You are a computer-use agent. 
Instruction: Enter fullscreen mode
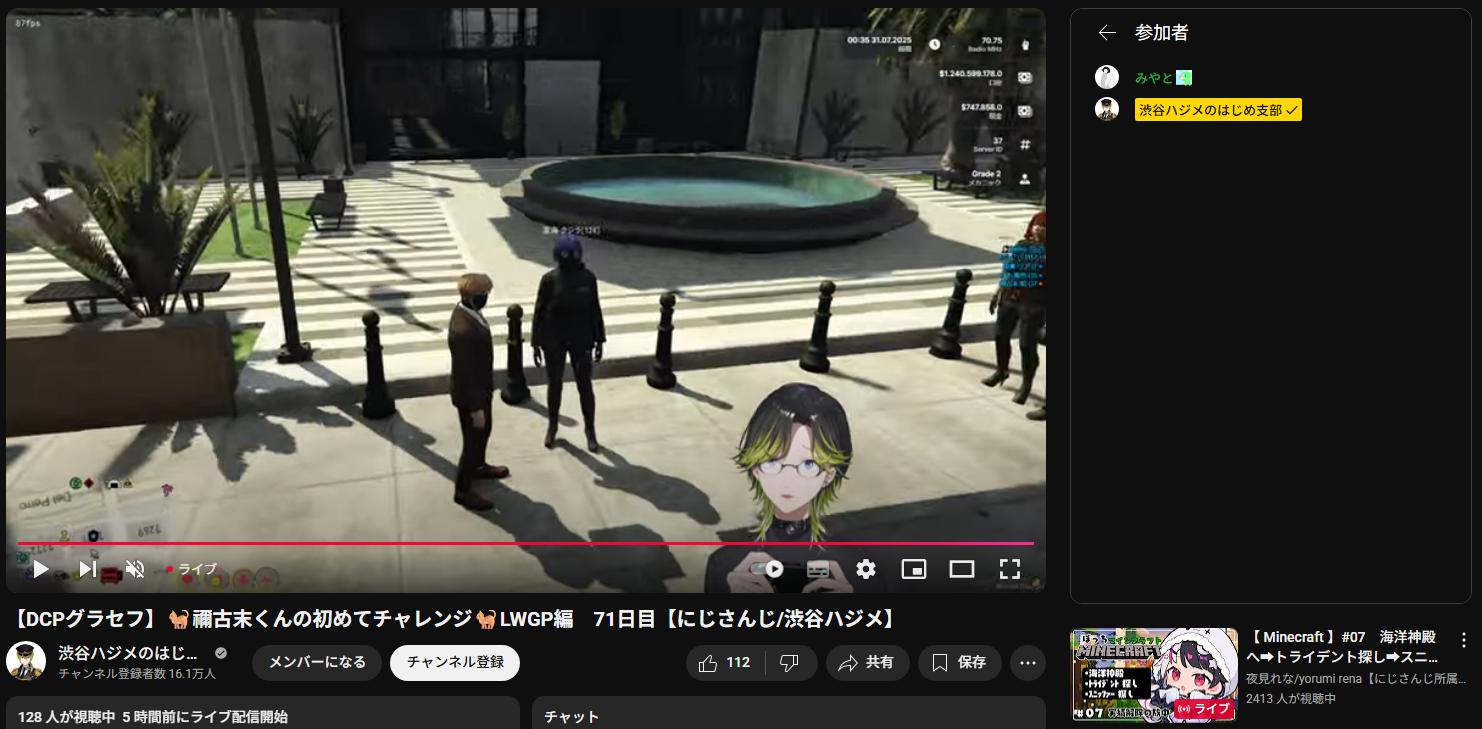pos(1009,569)
